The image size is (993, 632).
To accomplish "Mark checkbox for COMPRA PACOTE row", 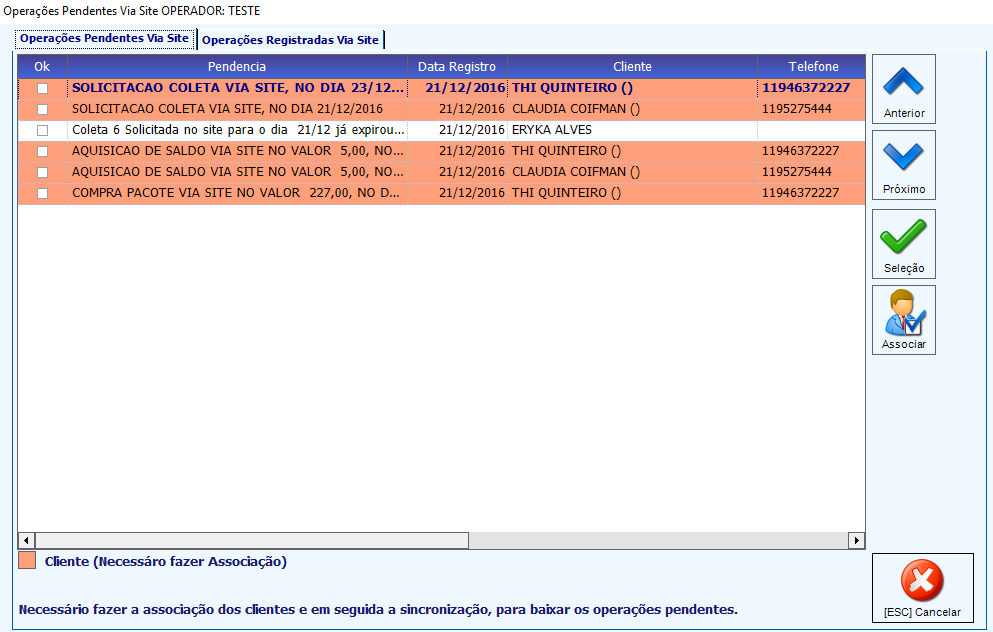I will click(x=42, y=193).
